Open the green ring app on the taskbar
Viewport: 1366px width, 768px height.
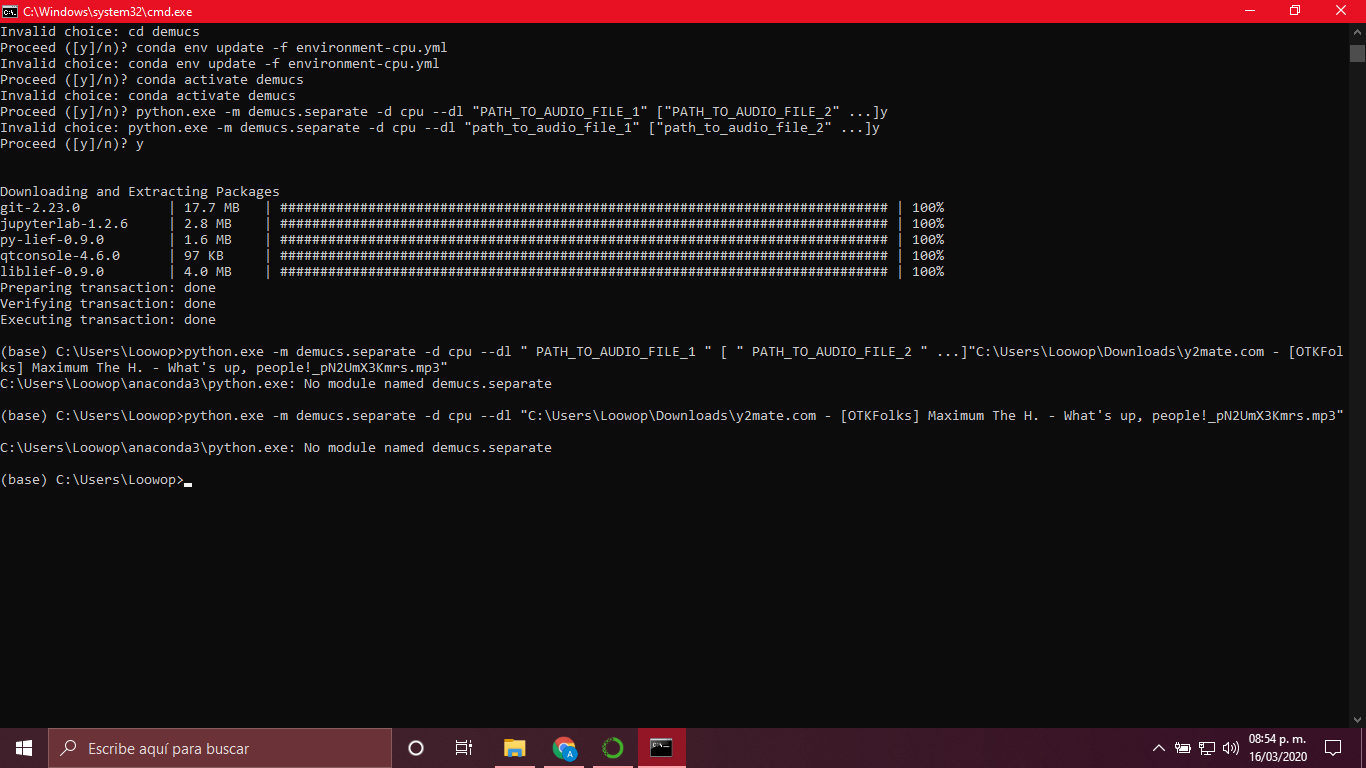click(613, 748)
